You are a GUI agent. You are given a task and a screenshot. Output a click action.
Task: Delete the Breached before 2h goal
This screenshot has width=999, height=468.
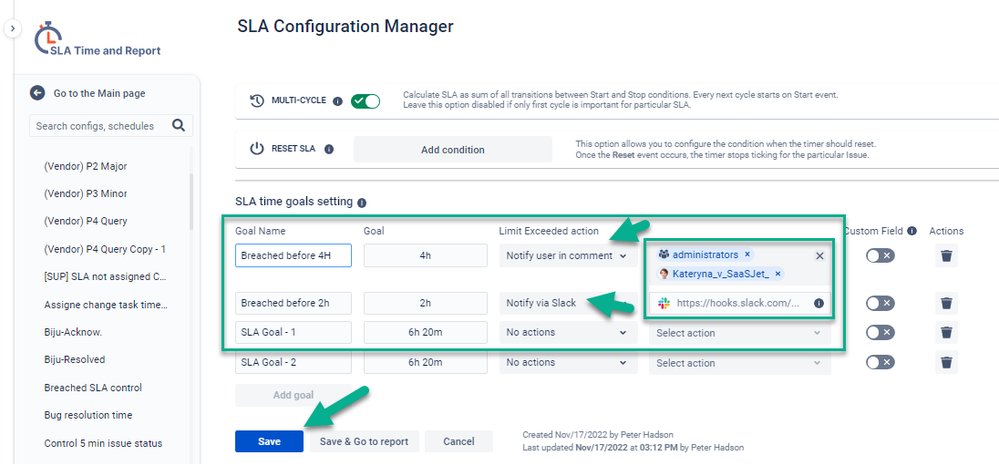tap(947, 303)
